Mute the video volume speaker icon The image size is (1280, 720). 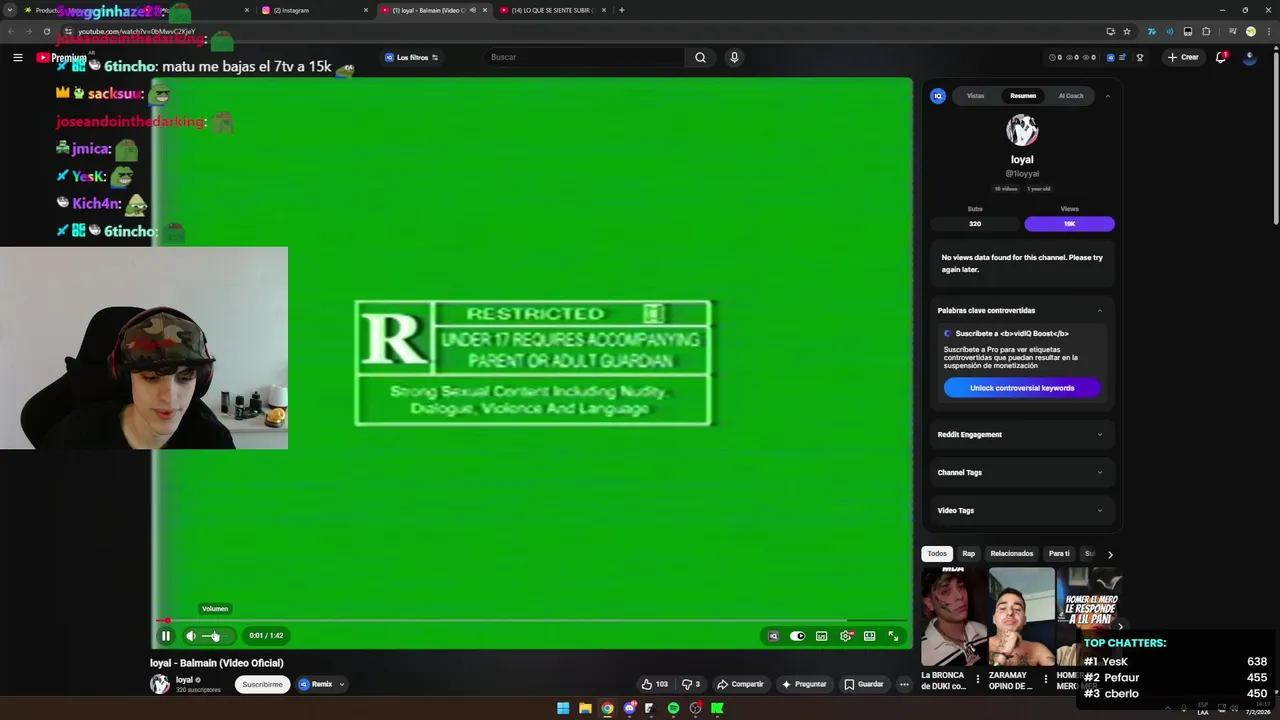click(x=191, y=636)
